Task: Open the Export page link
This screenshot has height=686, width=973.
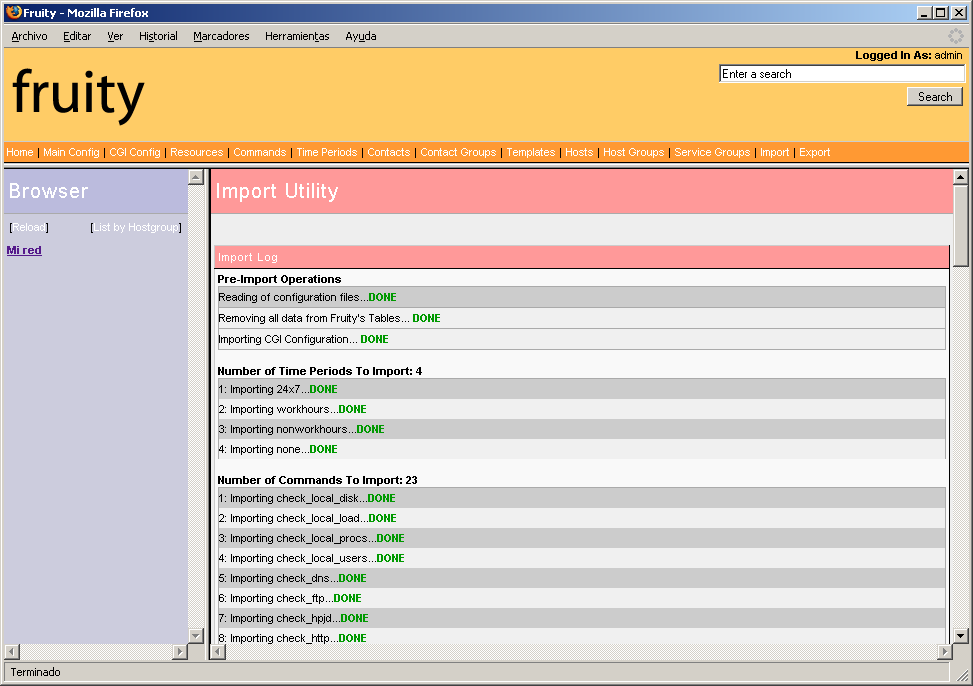Action: point(814,152)
